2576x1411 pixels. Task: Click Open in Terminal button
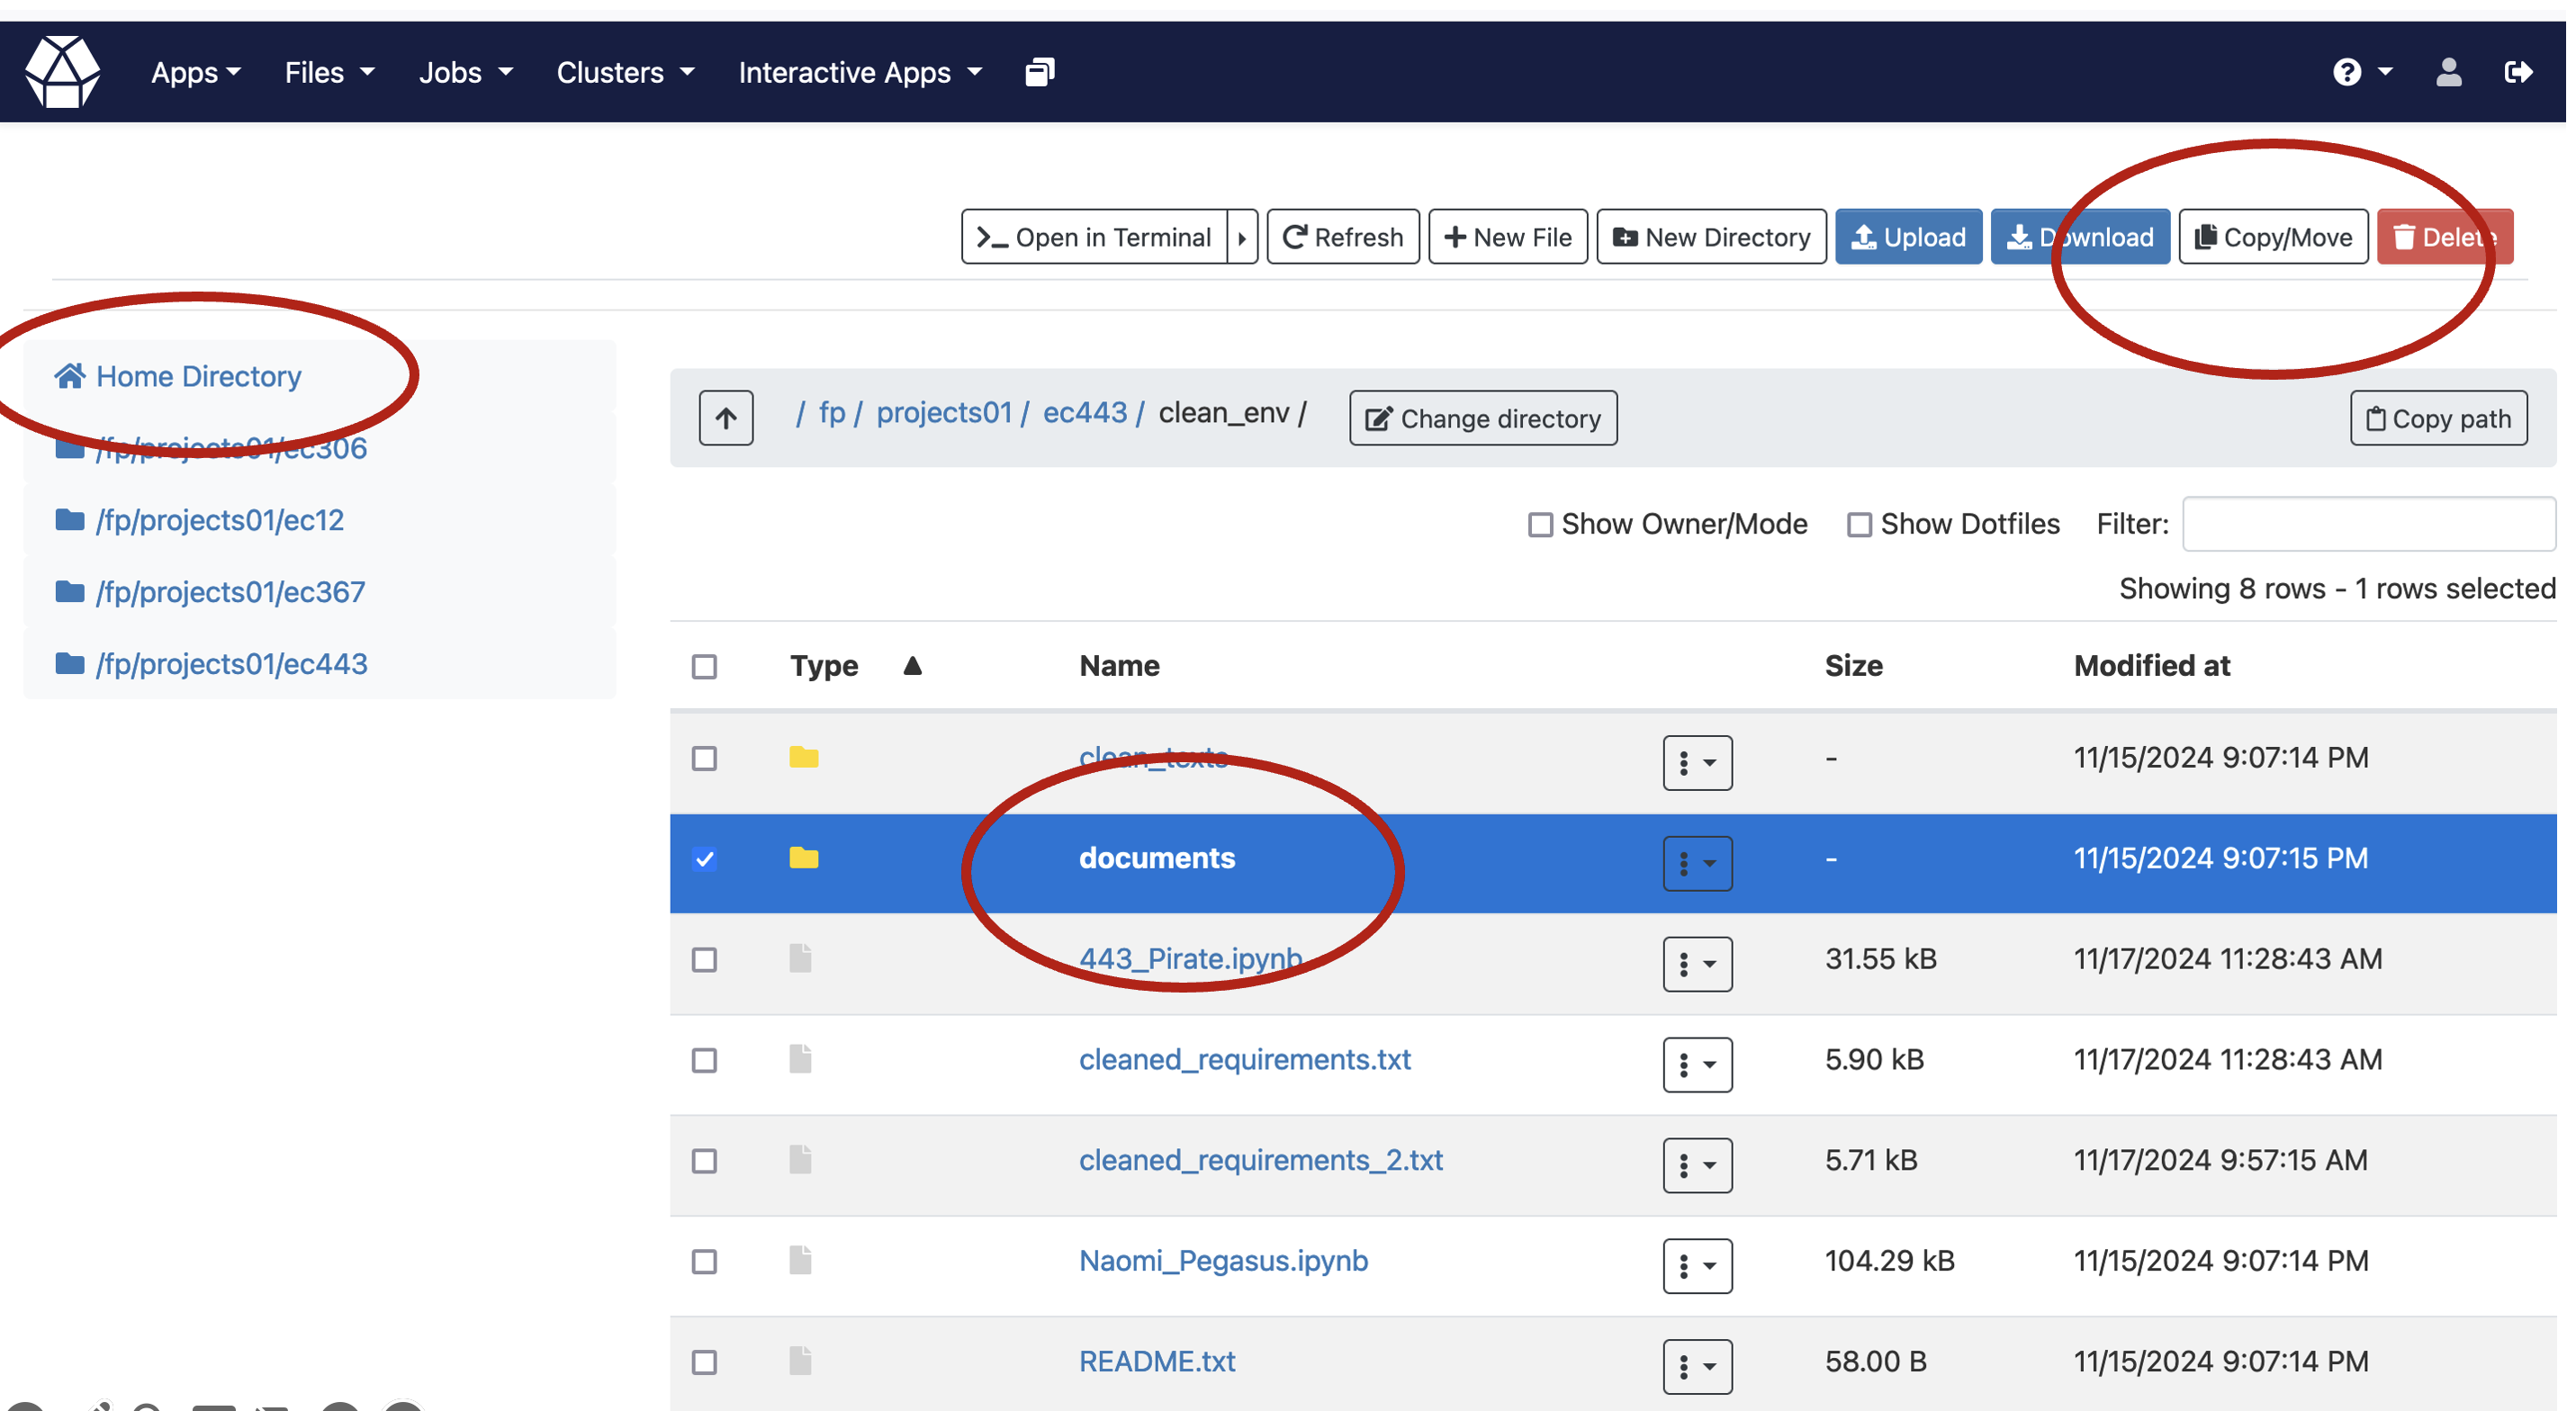point(1094,237)
